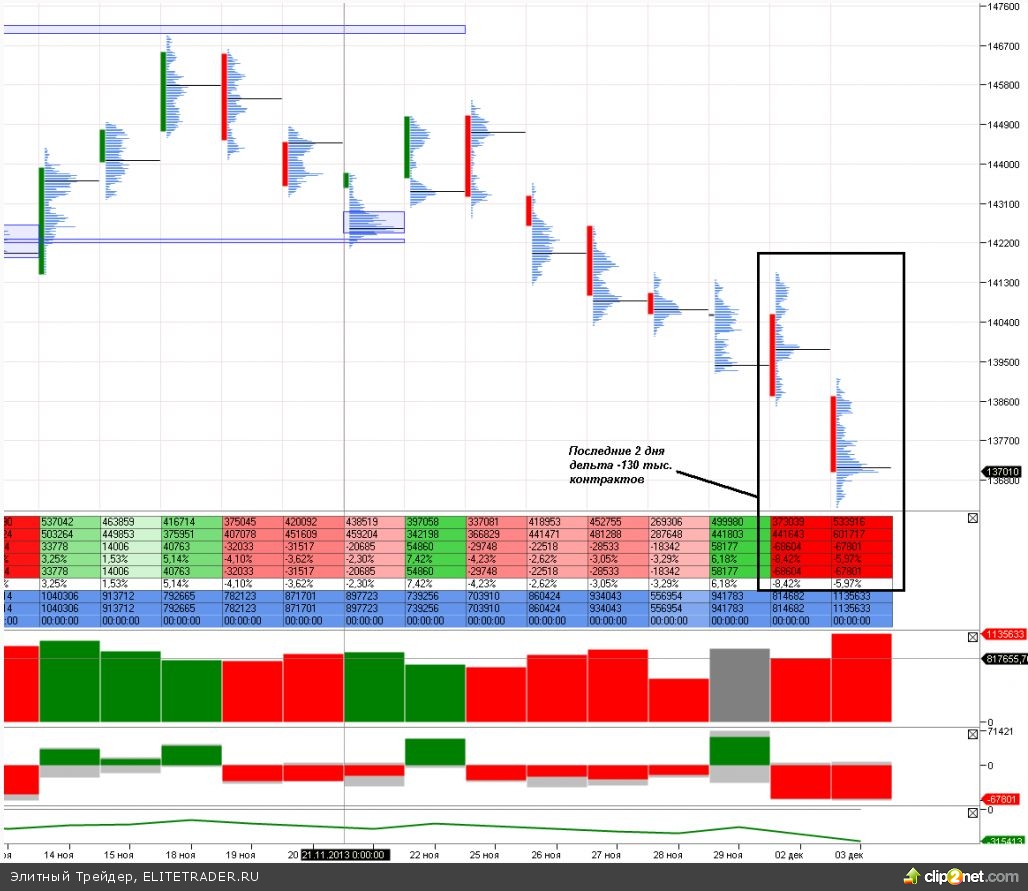The image size is (1028, 891).
Task: Click the gray volume bar for 29 ноя
Action: 740,685
